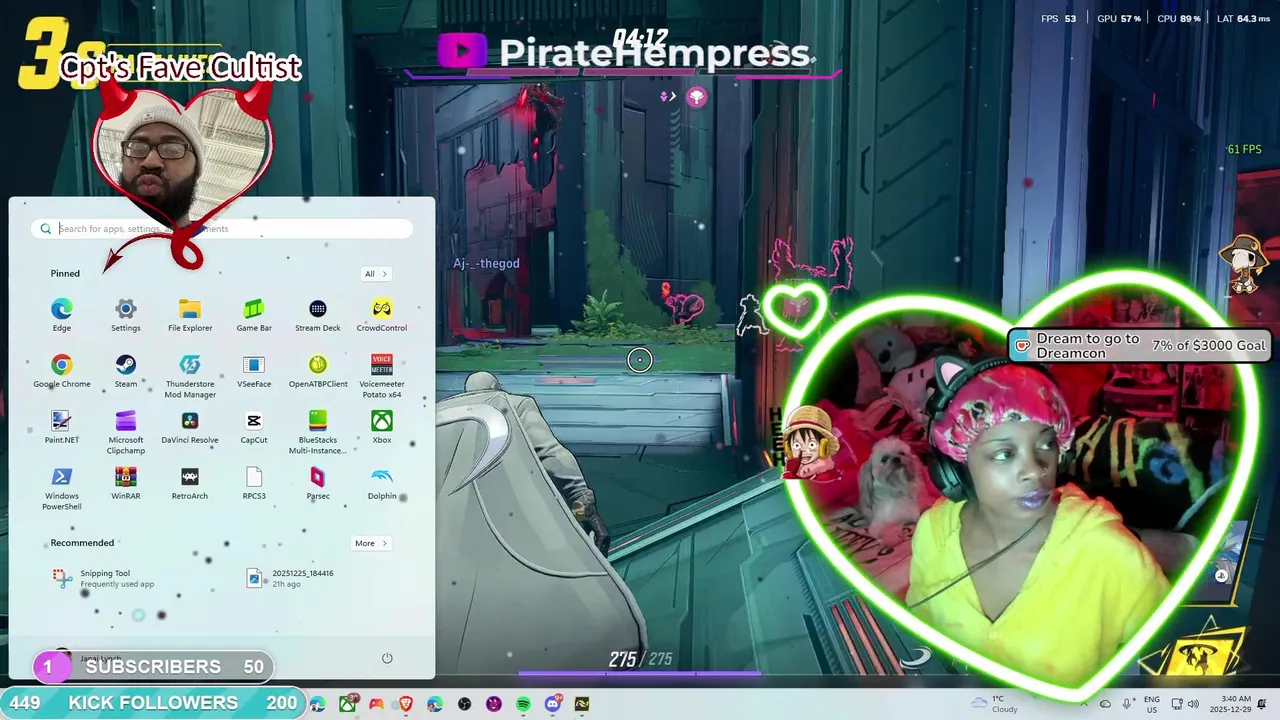Launch Stream Deck from pinned apps
The width and height of the screenshot is (1280, 720).
click(x=318, y=315)
